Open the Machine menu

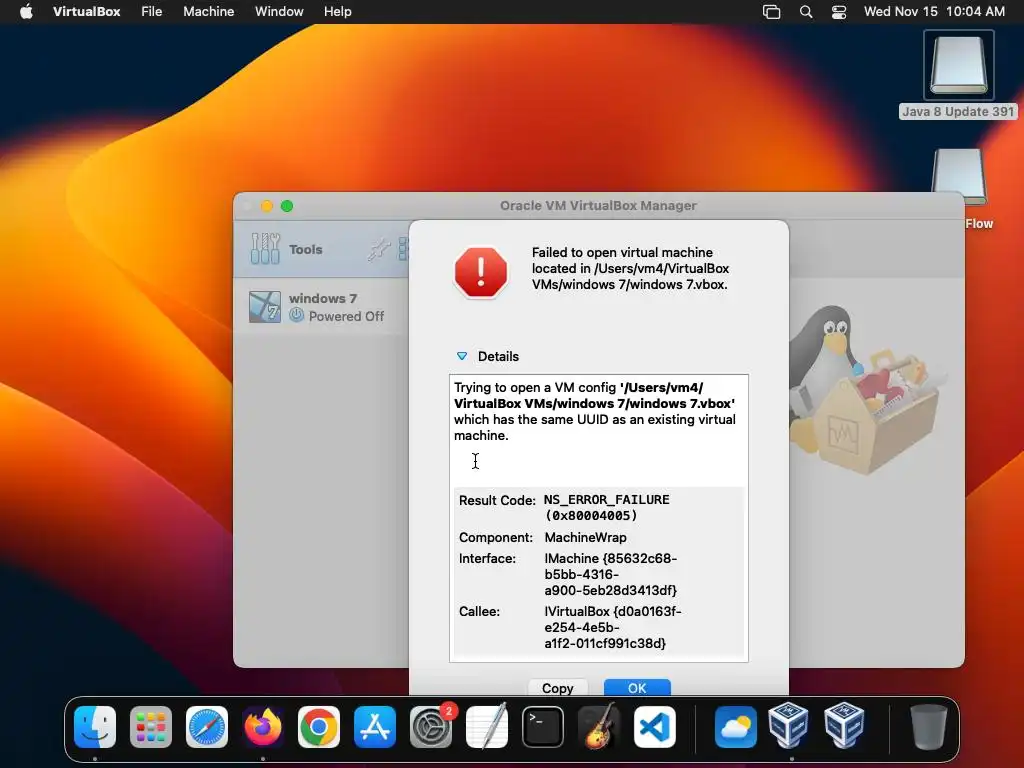tap(208, 12)
